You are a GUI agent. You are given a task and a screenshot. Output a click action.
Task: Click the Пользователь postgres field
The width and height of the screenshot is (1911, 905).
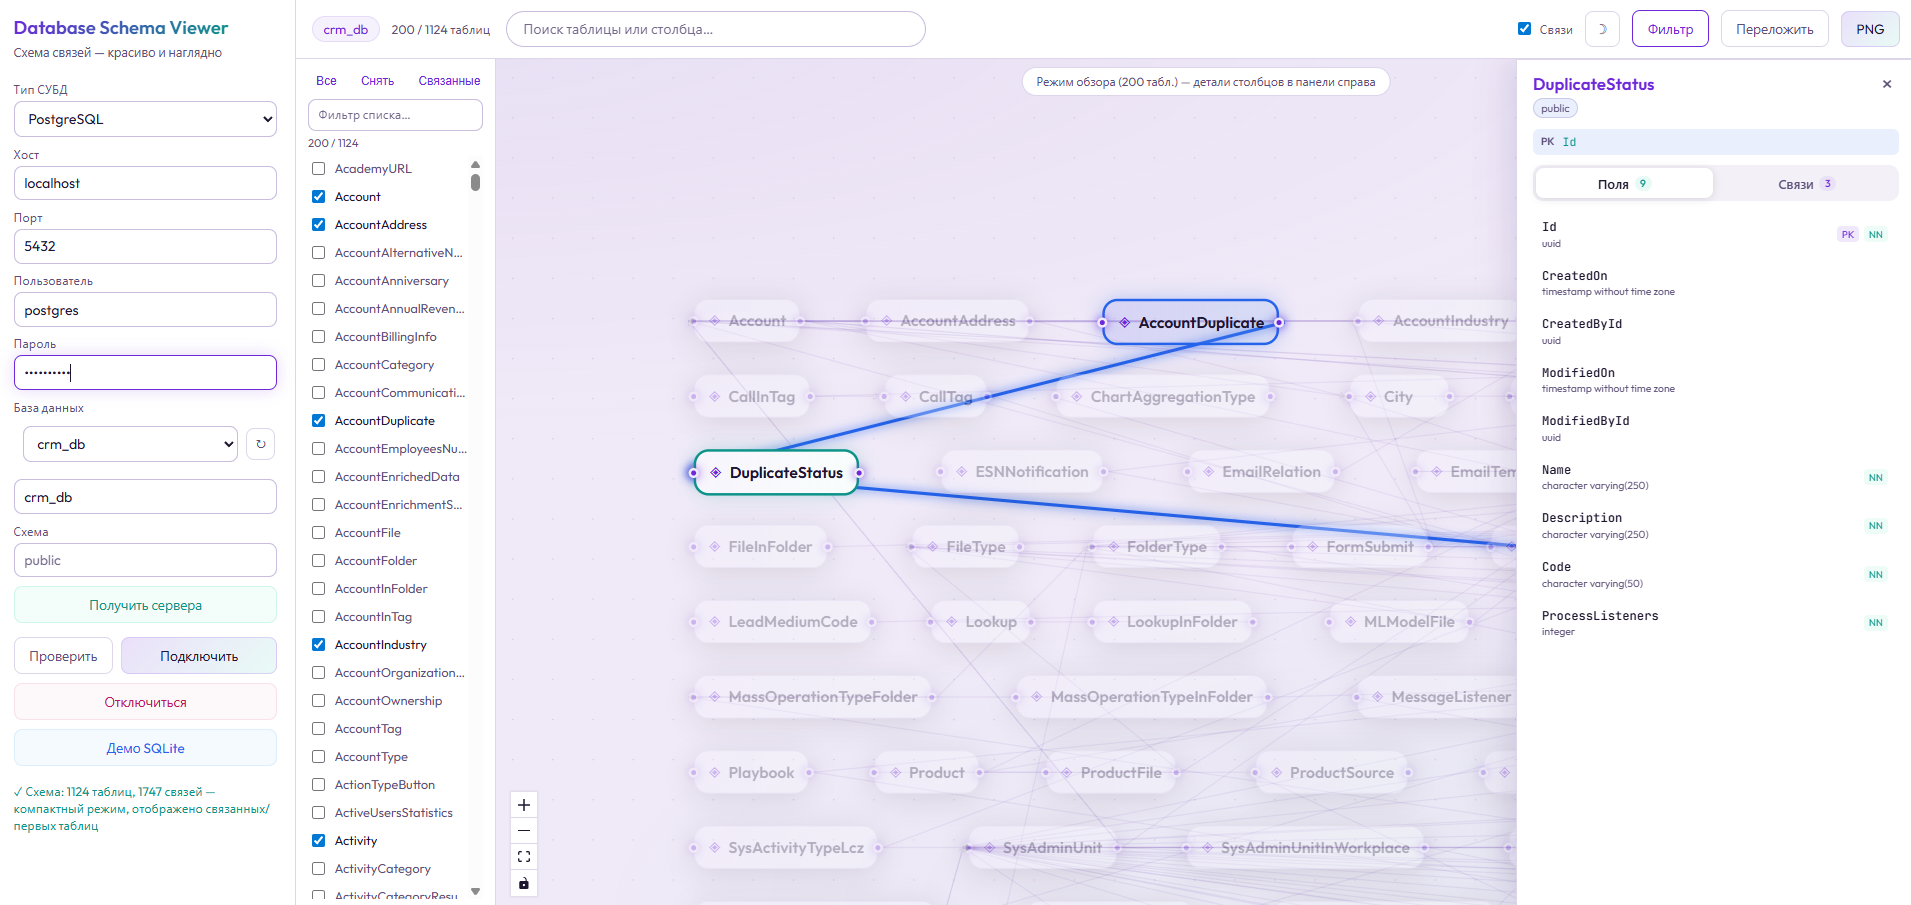[145, 310]
